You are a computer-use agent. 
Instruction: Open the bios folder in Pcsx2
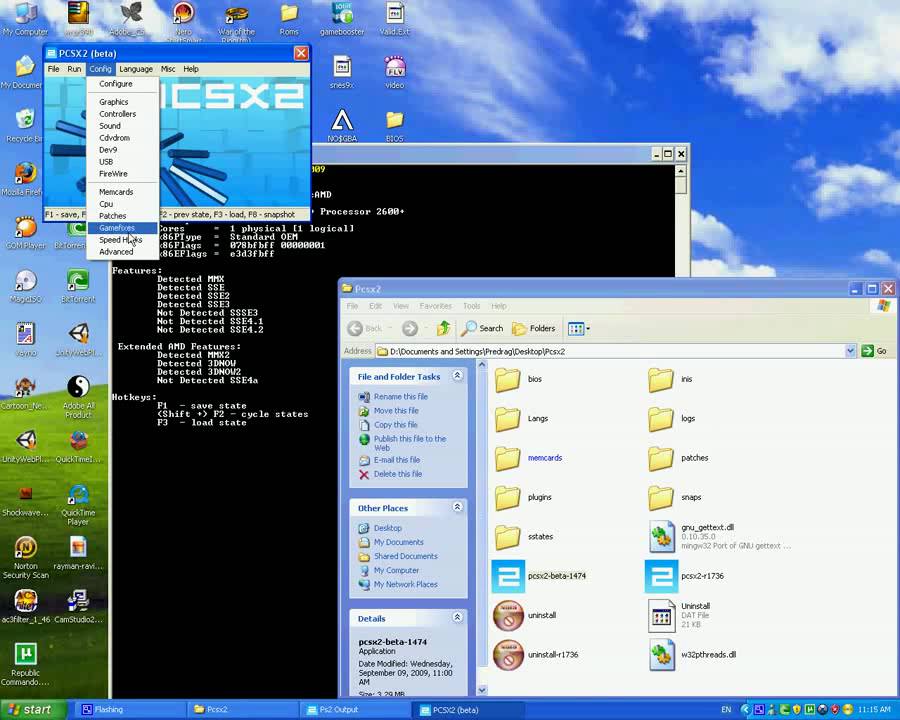[507, 380]
